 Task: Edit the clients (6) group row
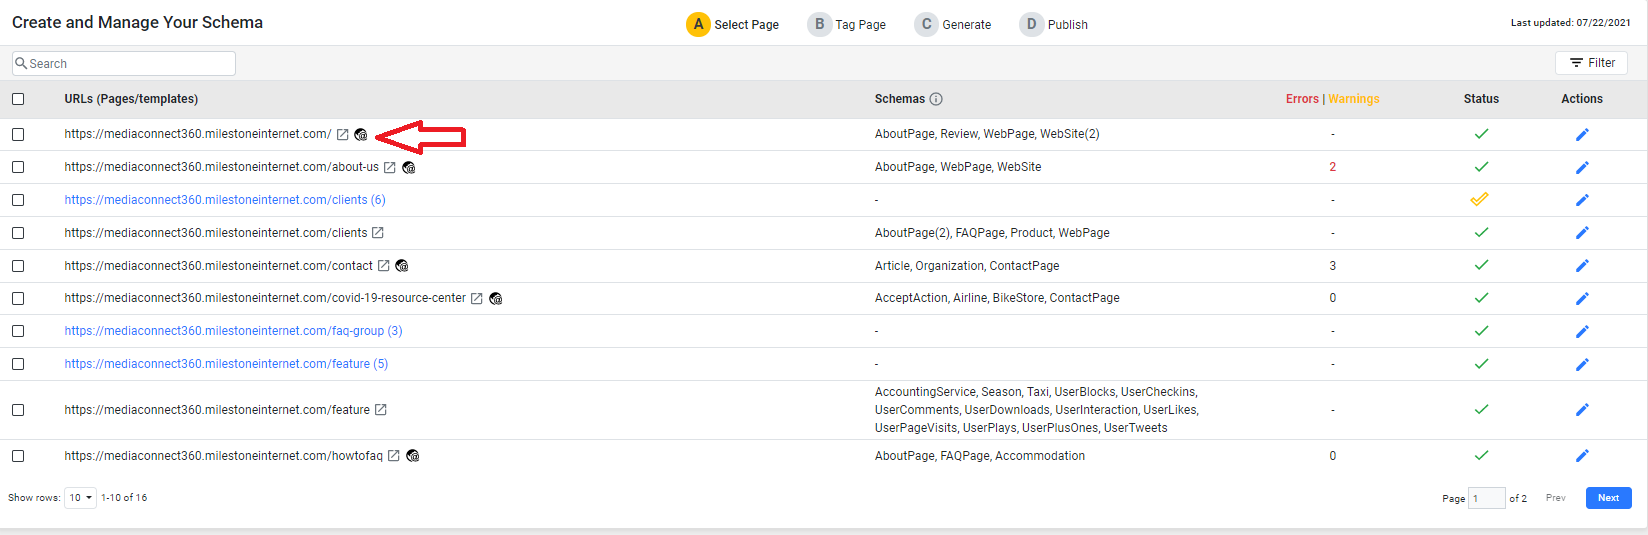click(1582, 200)
